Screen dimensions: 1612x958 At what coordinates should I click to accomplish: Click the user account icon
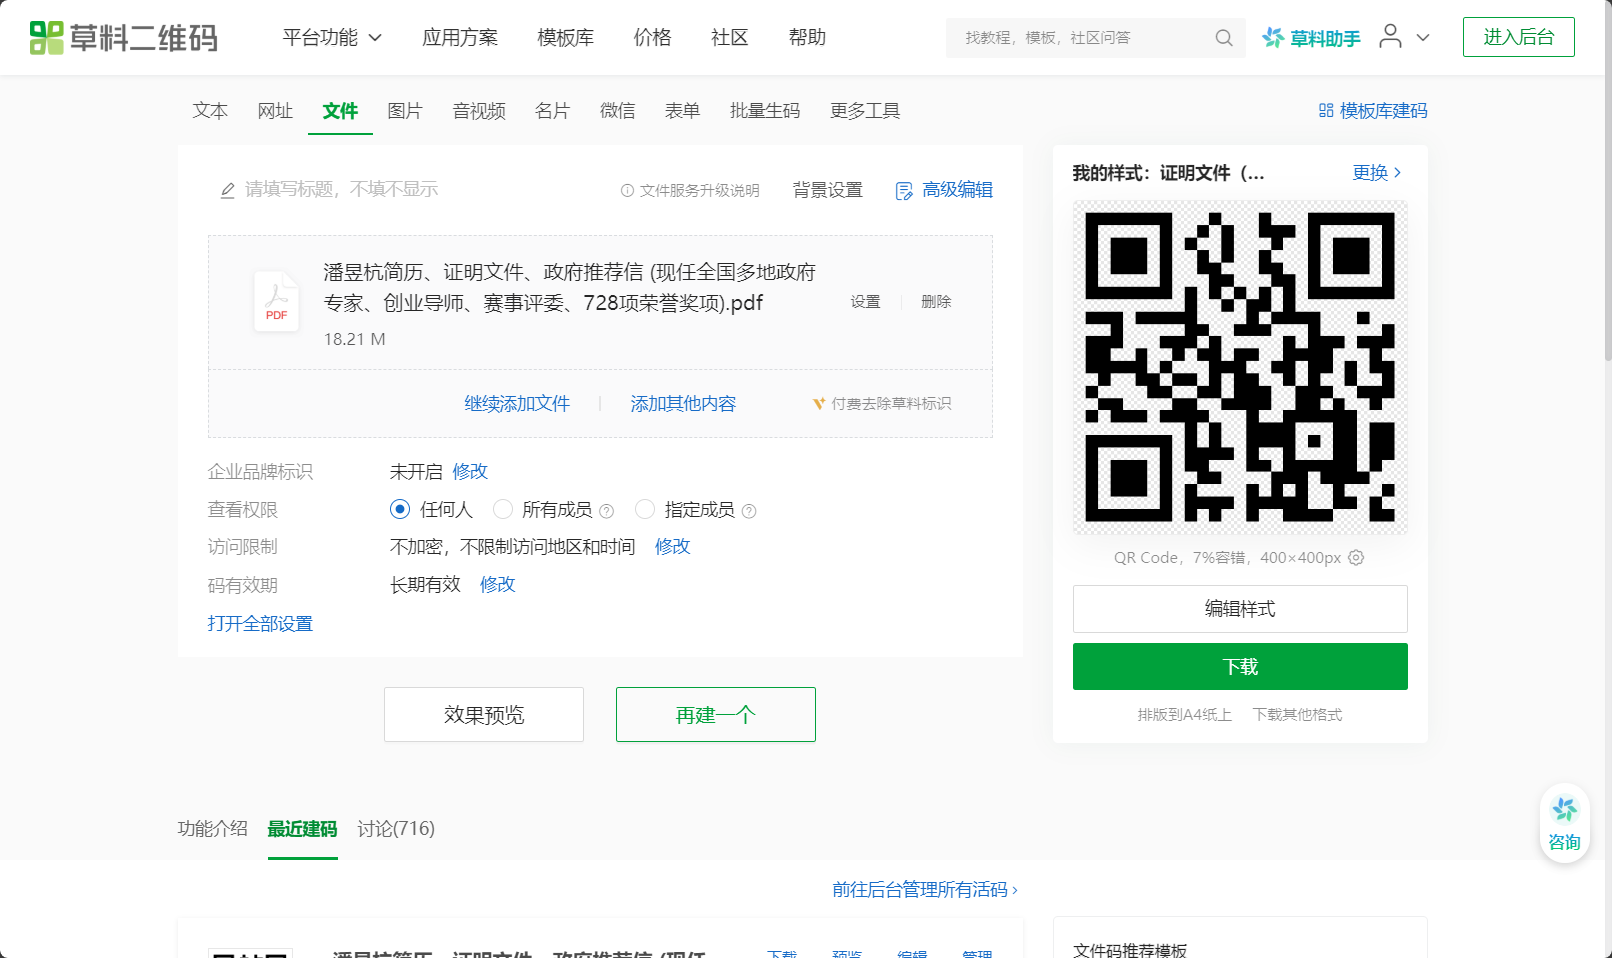pos(1390,37)
